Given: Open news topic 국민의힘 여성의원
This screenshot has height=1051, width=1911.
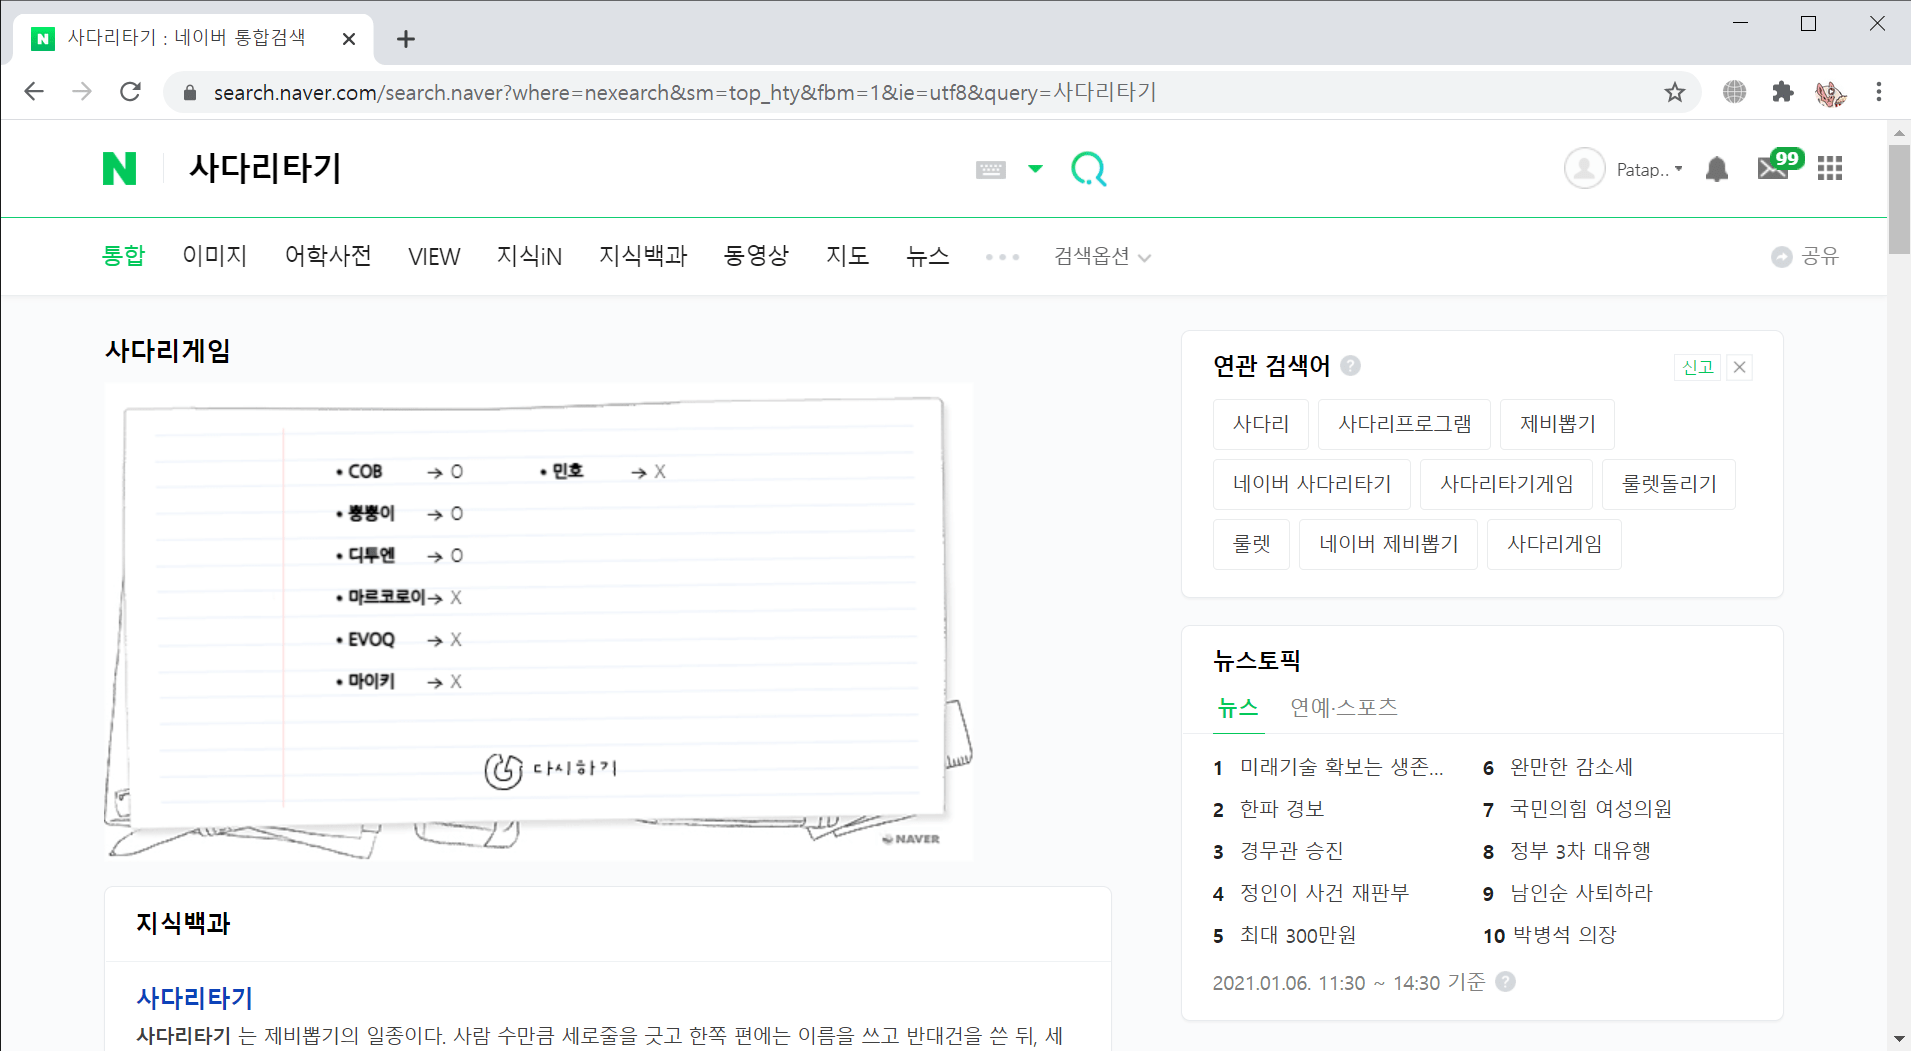Looking at the screenshot, I should [x=1591, y=809].
